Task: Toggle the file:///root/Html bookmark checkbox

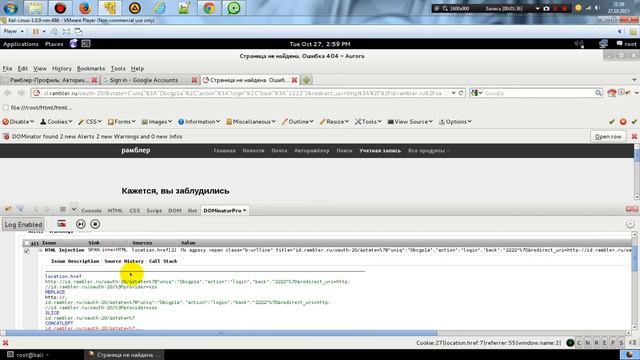Action: tap(5, 108)
